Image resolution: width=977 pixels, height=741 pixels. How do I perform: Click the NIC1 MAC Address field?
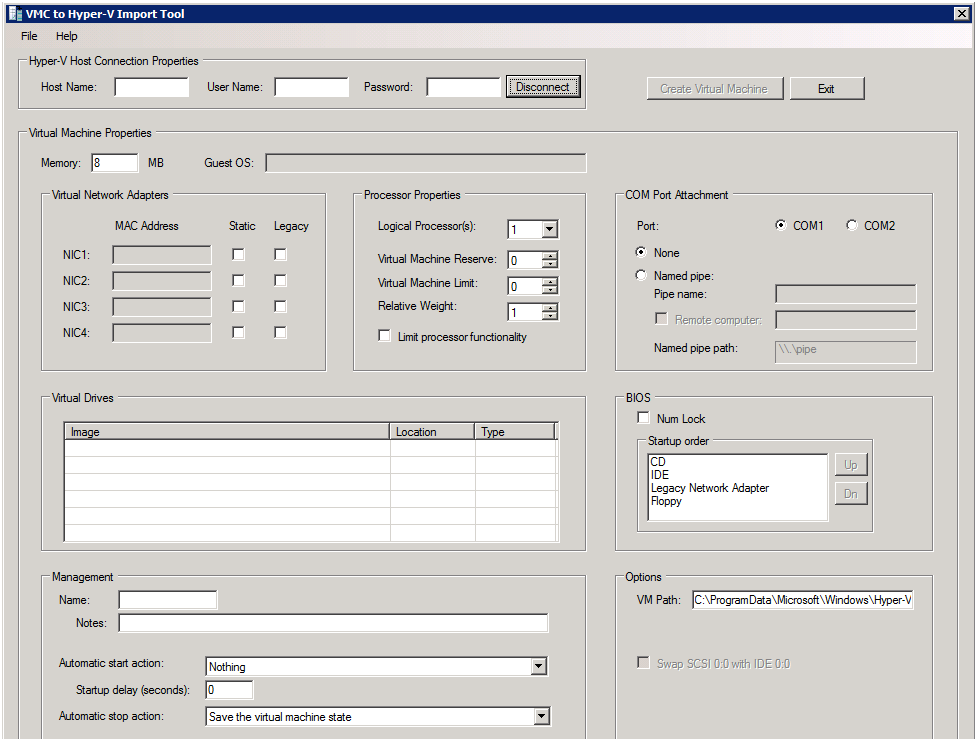point(162,255)
